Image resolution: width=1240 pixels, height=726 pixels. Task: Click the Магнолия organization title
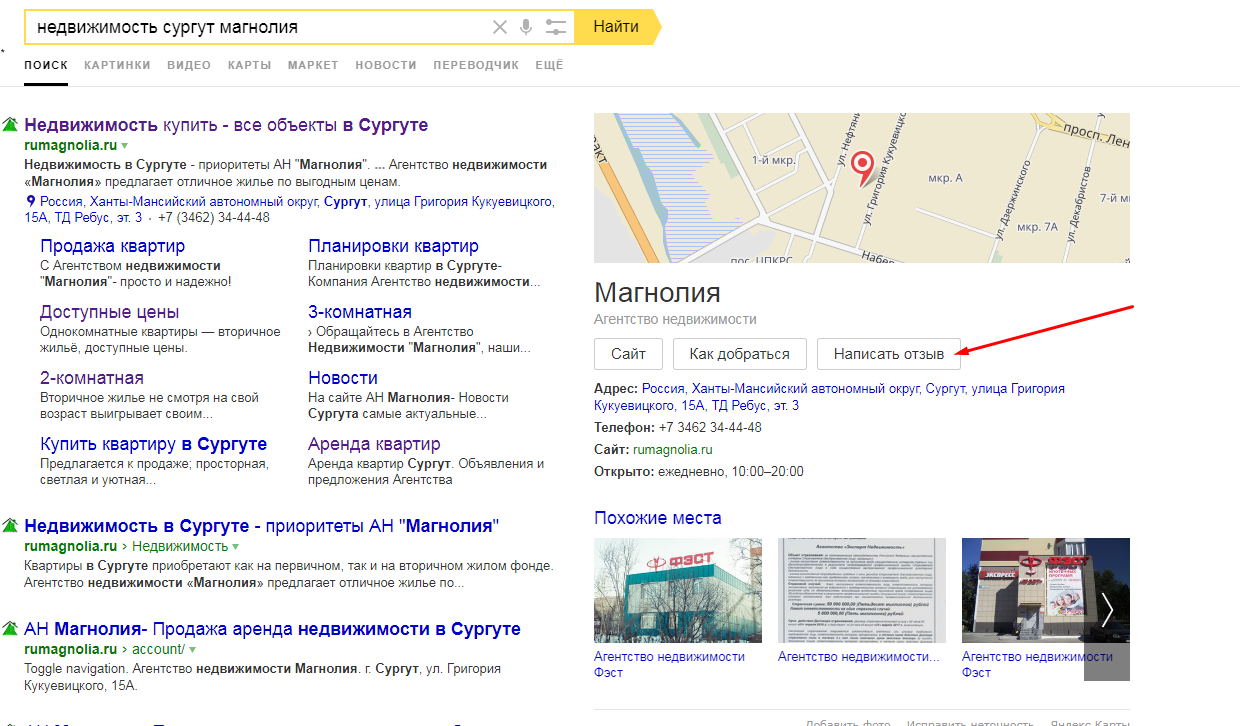(657, 293)
